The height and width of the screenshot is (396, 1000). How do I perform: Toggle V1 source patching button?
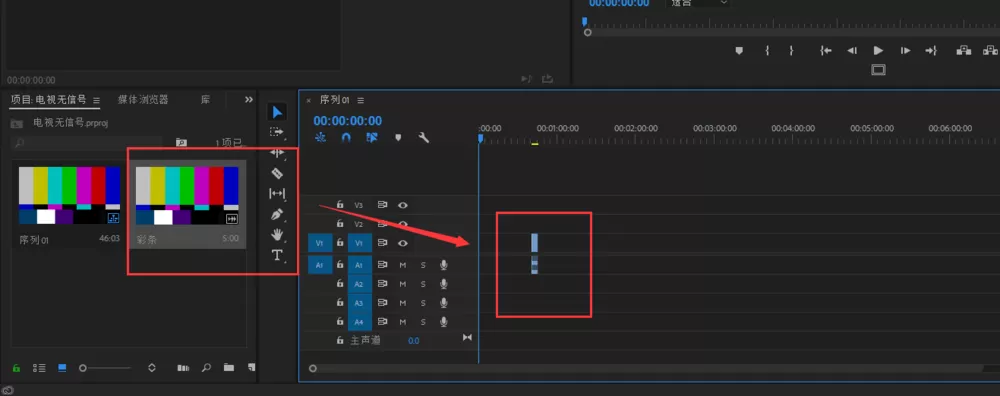[320, 243]
